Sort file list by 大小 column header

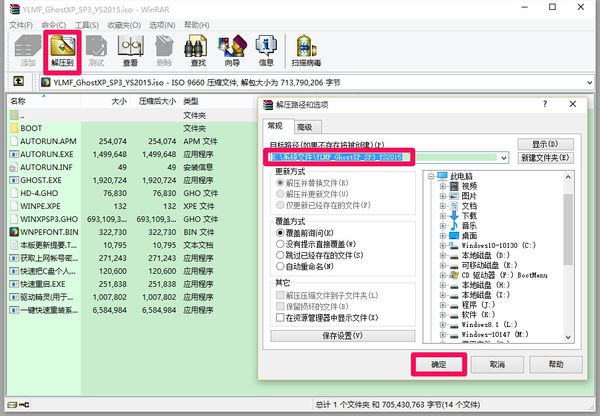104,101
